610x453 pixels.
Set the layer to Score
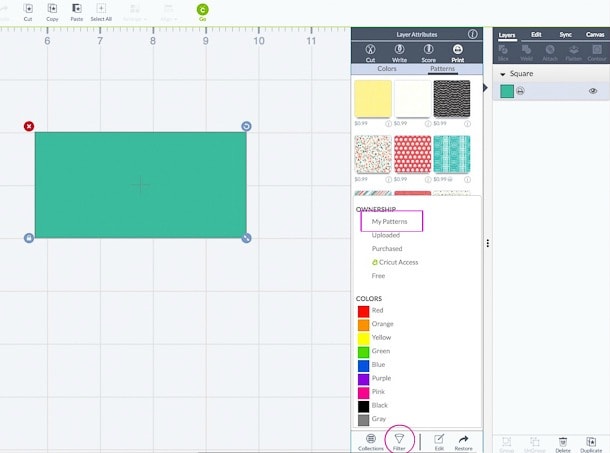pos(428,53)
